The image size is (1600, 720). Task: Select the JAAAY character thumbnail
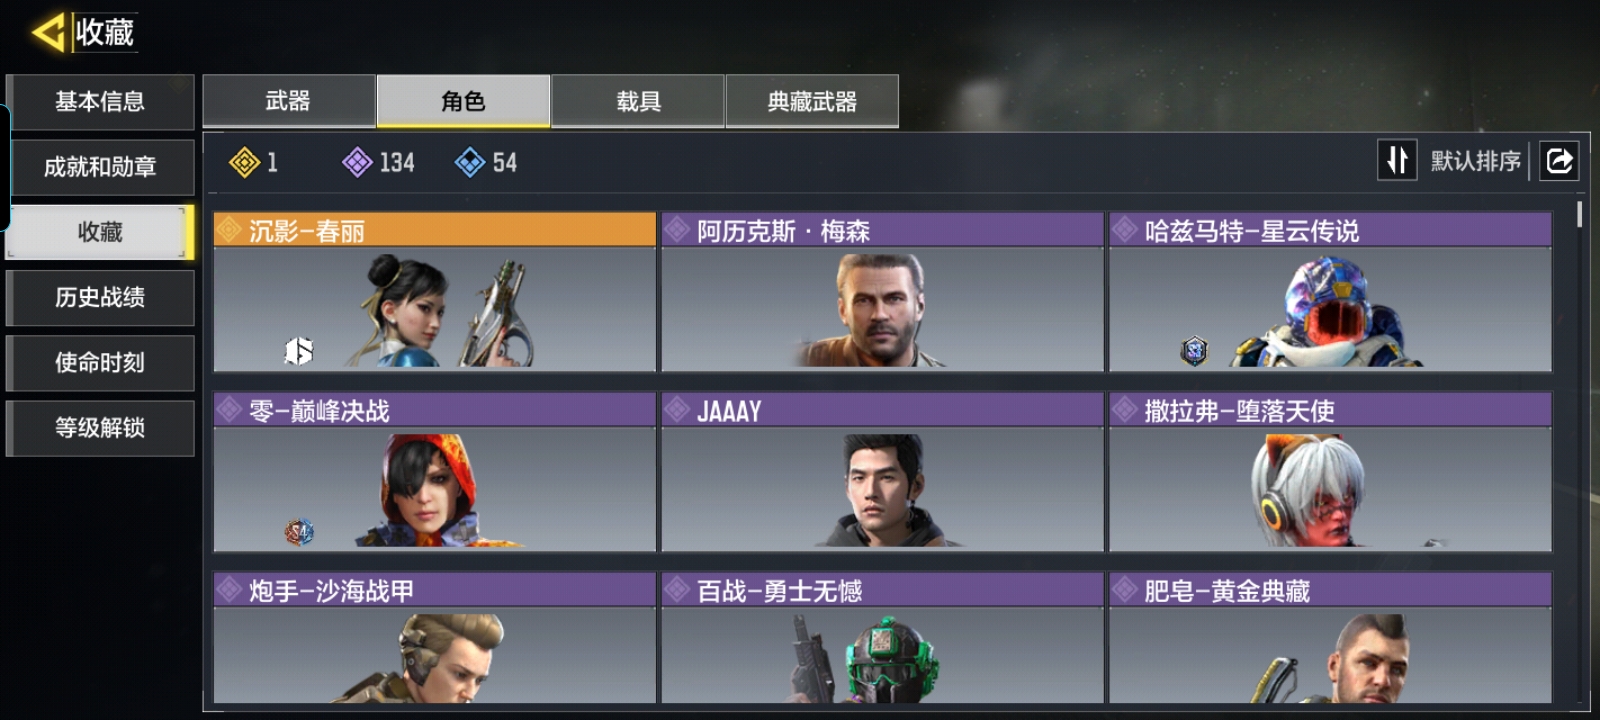pos(882,489)
